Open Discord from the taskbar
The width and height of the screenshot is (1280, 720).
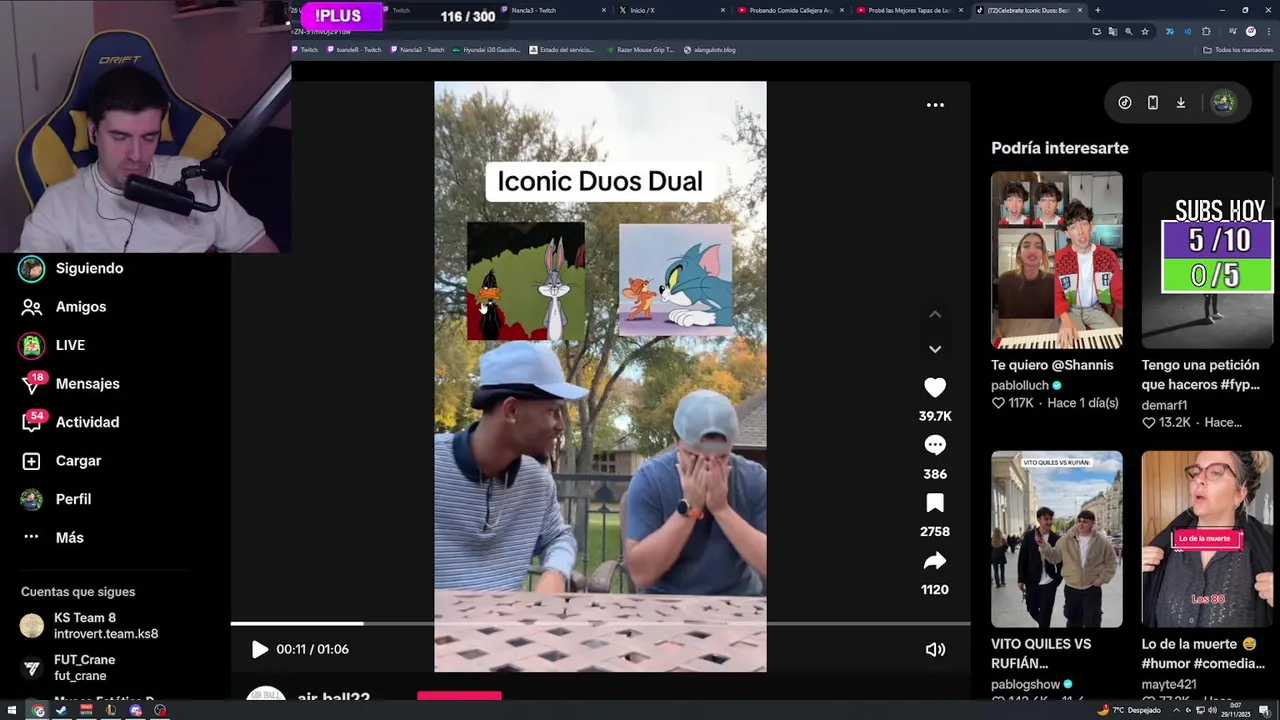136,710
